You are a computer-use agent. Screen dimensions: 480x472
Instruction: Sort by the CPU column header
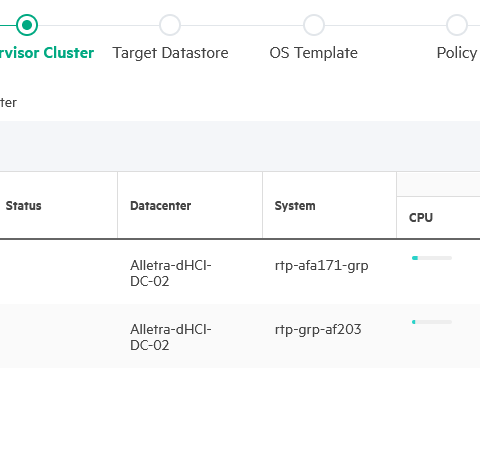coord(421,218)
